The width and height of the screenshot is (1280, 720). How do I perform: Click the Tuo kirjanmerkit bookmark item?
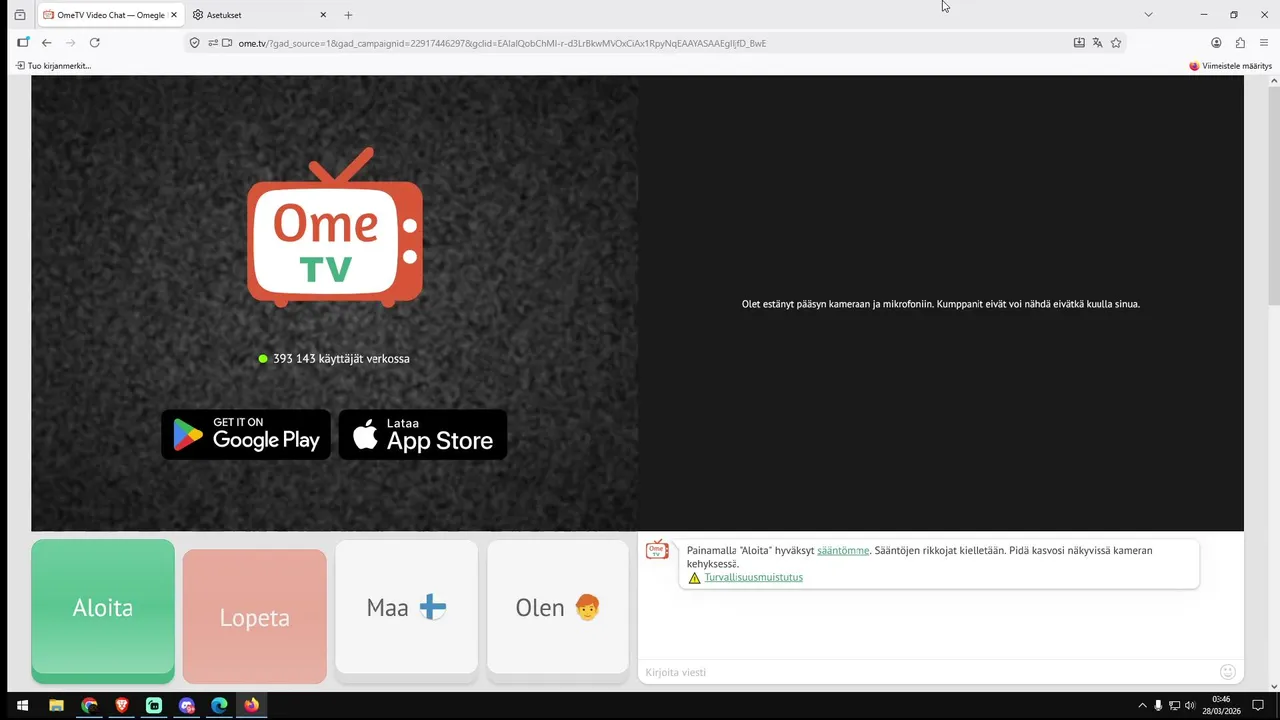[x=53, y=66]
